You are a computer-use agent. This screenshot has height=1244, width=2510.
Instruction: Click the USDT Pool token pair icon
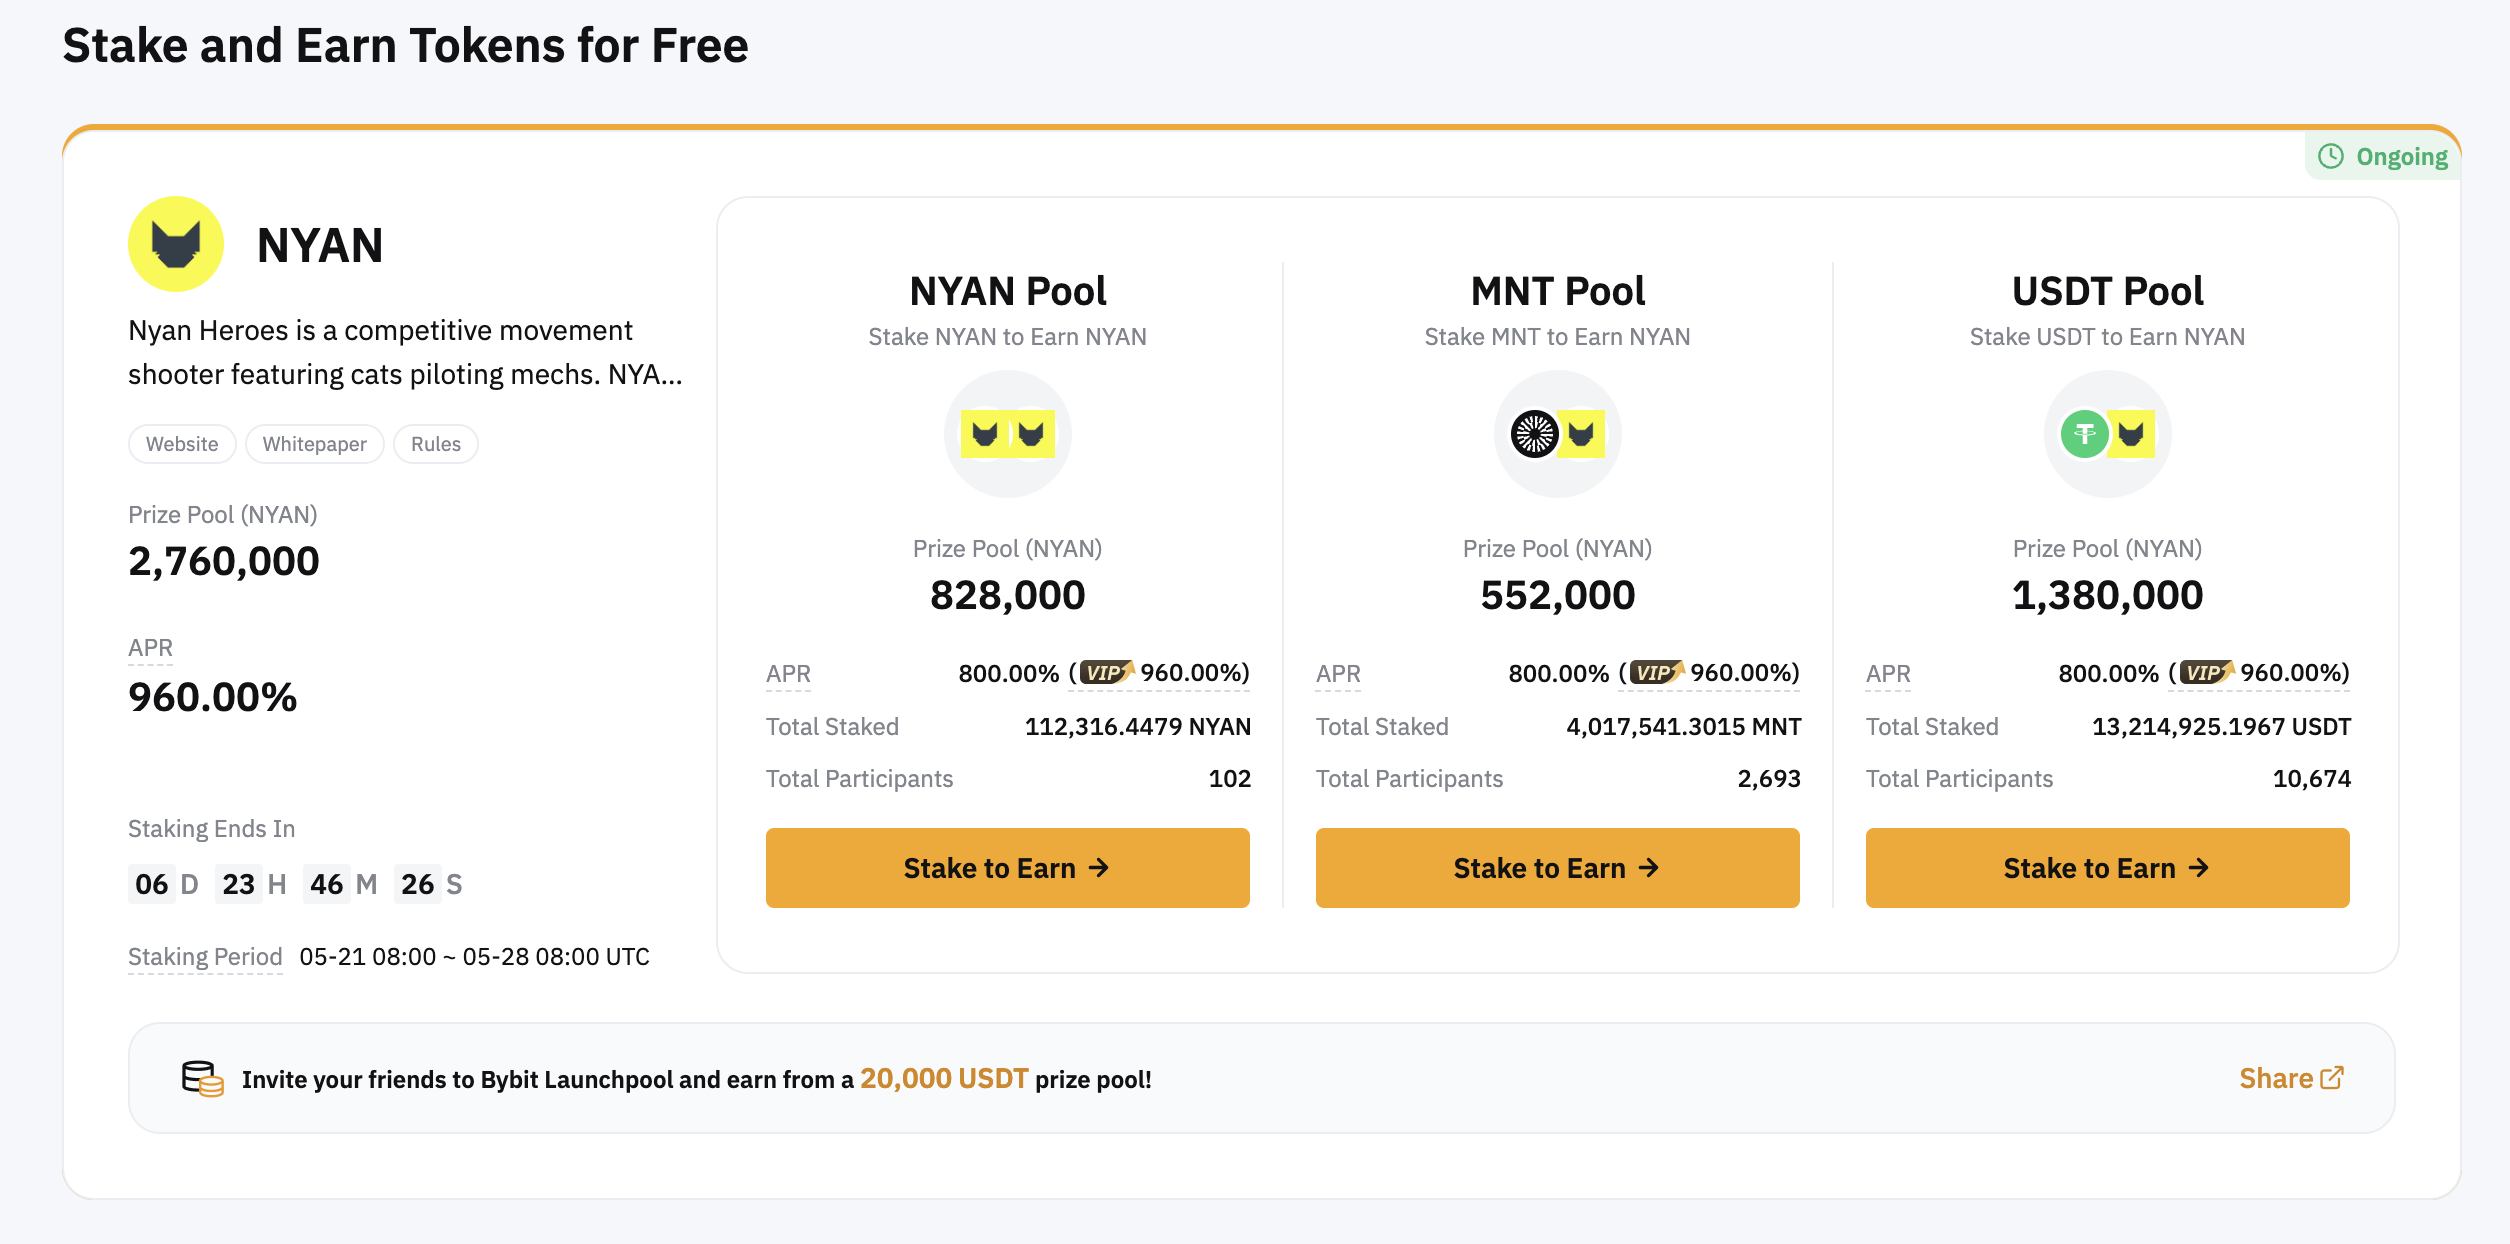pos(2107,434)
